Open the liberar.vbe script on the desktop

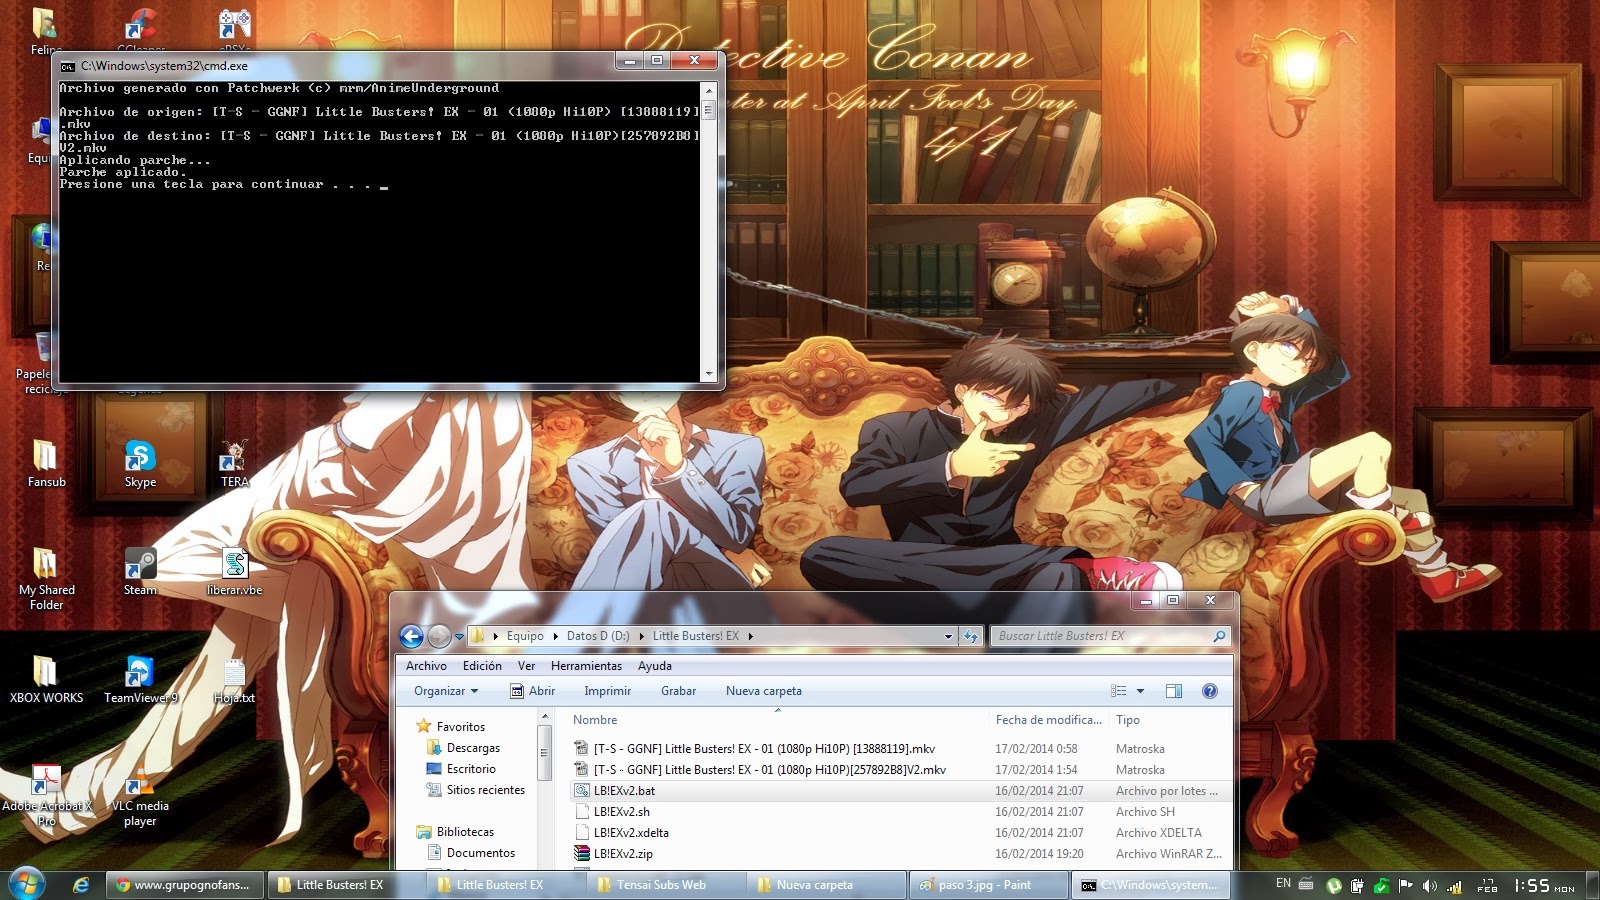coord(235,572)
